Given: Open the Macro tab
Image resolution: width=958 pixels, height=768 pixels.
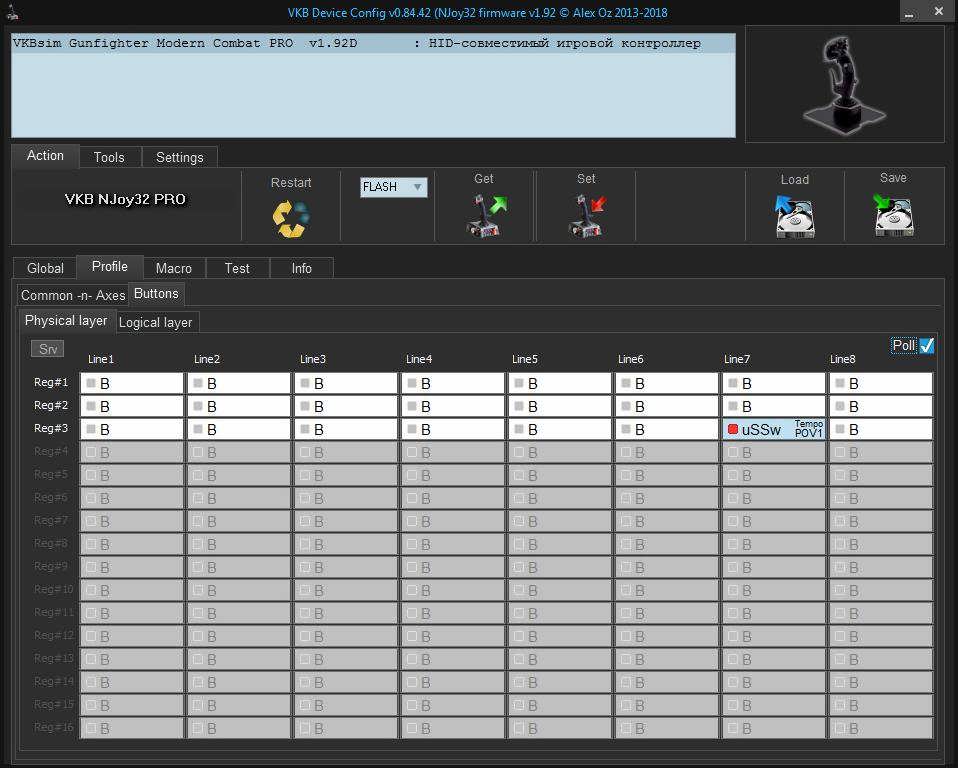Looking at the screenshot, I should [174, 268].
